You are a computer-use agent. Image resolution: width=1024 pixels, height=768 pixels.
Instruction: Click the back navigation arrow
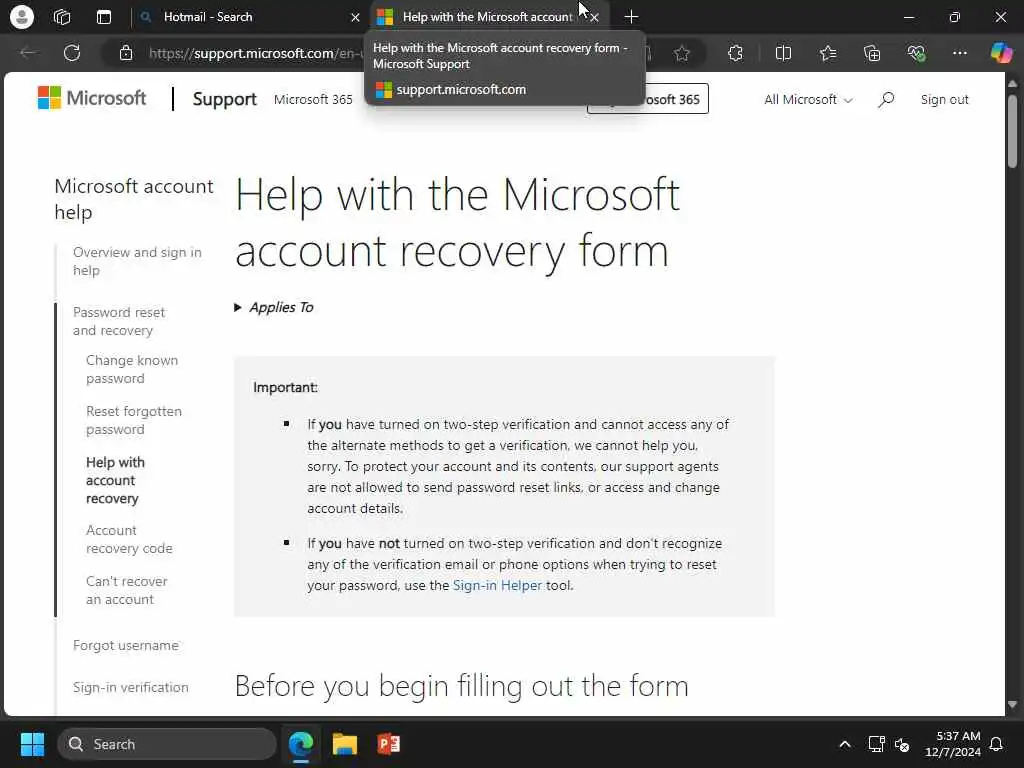click(x=27, y=53)
